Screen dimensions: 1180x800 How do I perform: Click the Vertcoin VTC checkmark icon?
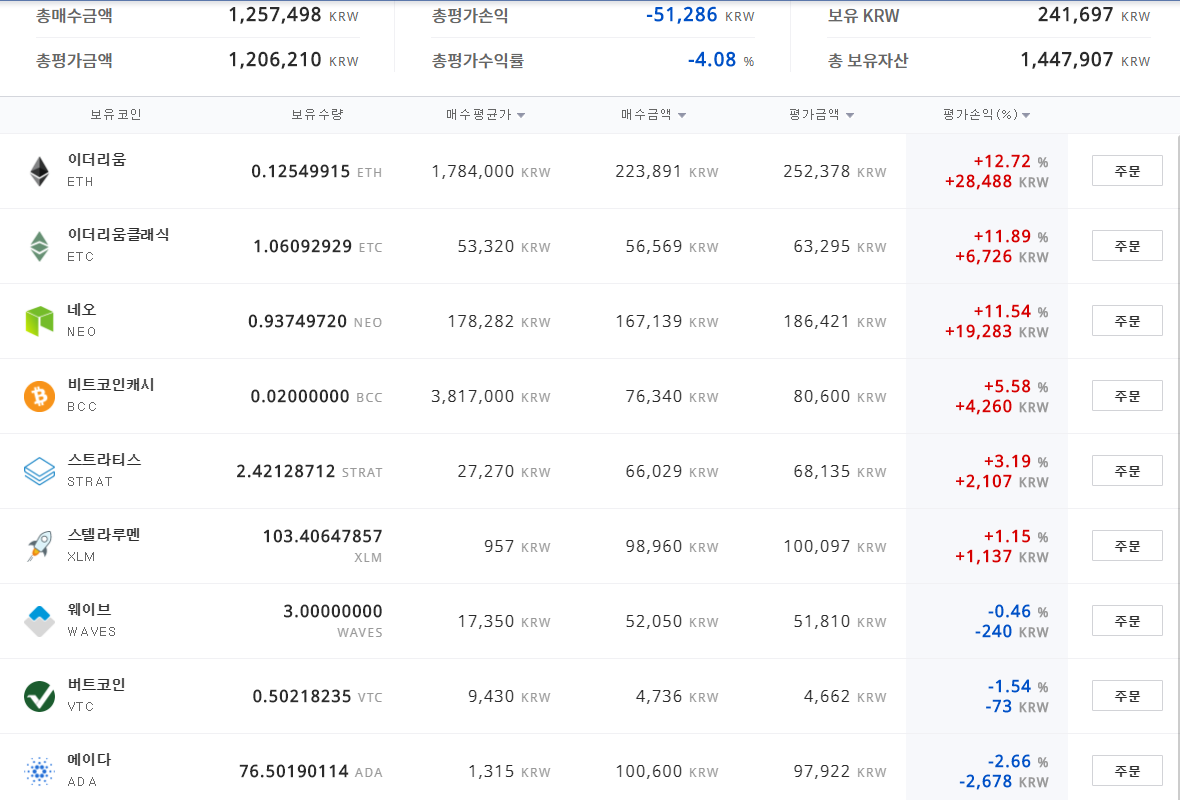(39, 696)
